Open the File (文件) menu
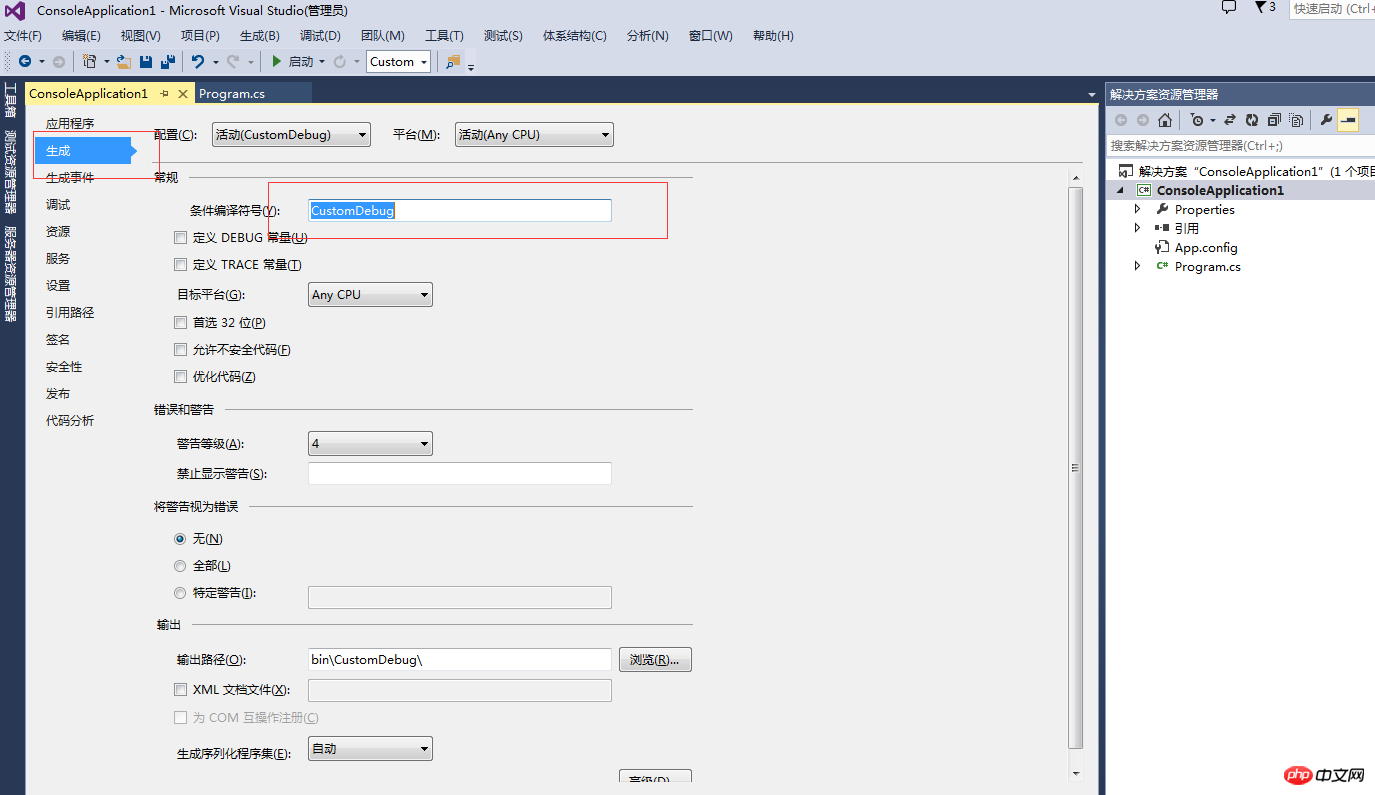Screen dimensions: 1375x795 click(x=23, y=36)
